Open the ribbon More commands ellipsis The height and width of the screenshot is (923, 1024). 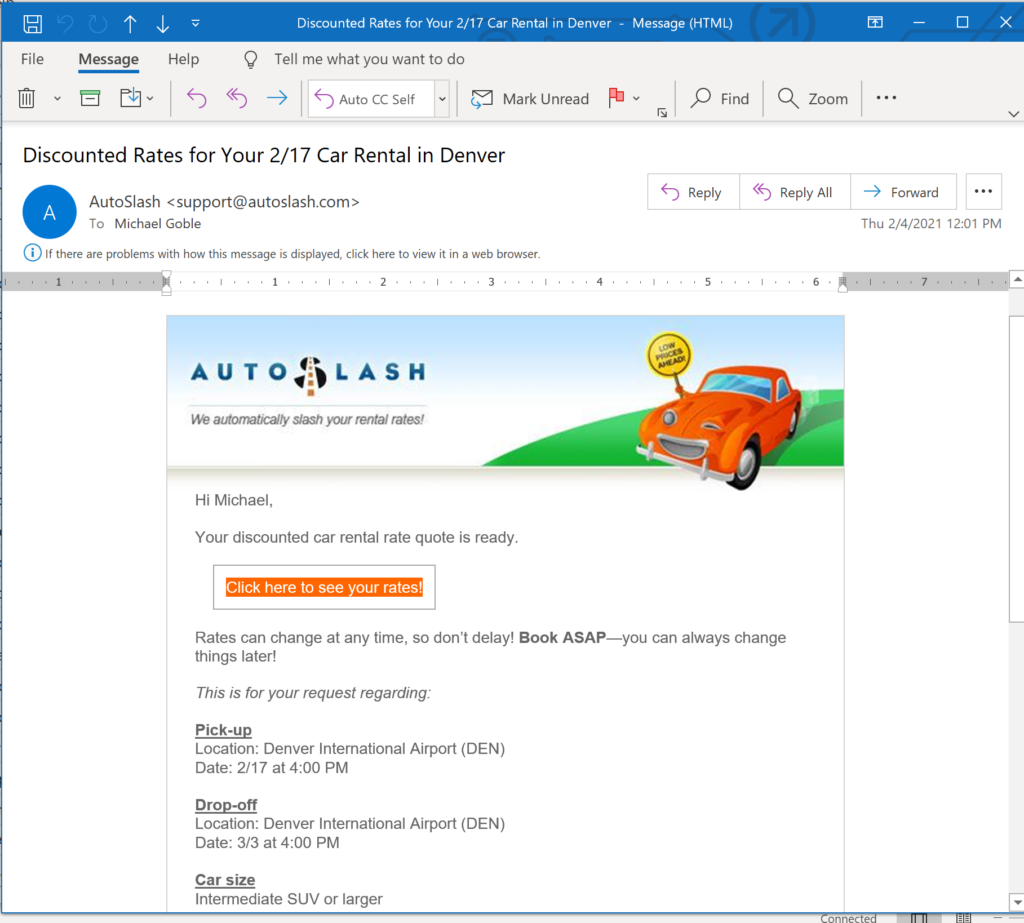(886, 98)
